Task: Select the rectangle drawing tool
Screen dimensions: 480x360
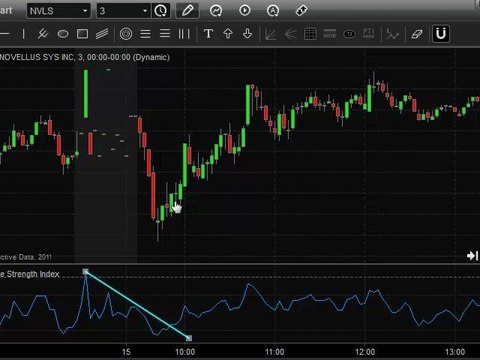Action: point(82,34)
